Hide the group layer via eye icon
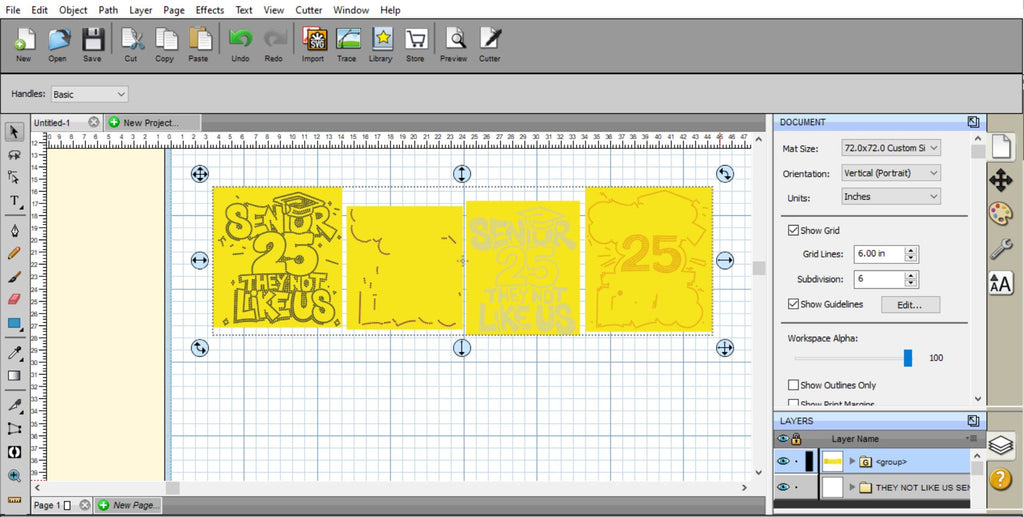The height and width of the screenshot is (517, 1024). tap(783, 462)
